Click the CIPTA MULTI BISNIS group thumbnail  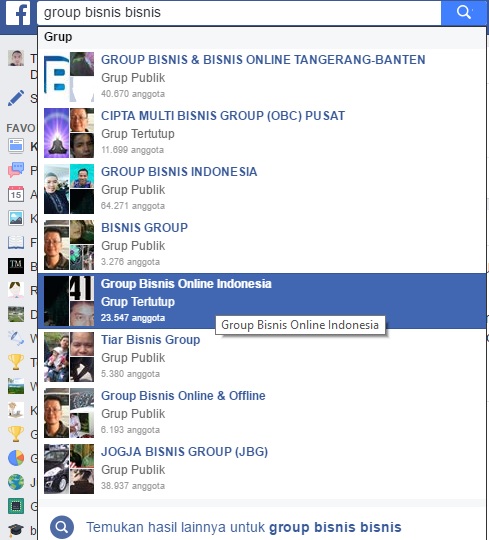pyautogui.click(x=69, y=133)
